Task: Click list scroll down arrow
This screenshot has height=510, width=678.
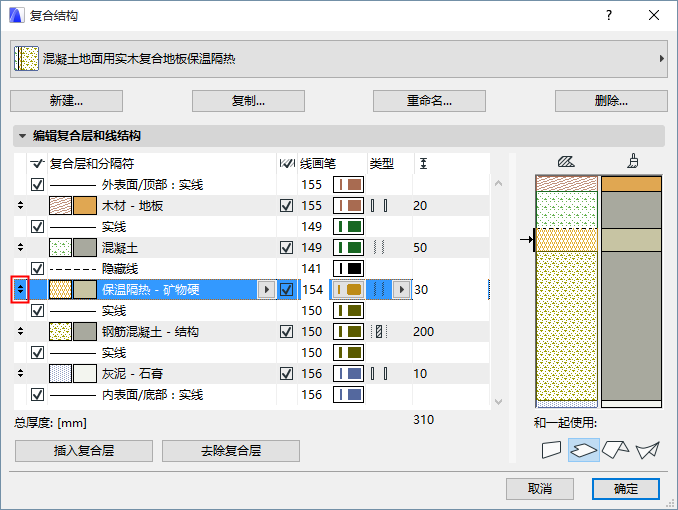Action: [x=498, y=402]
